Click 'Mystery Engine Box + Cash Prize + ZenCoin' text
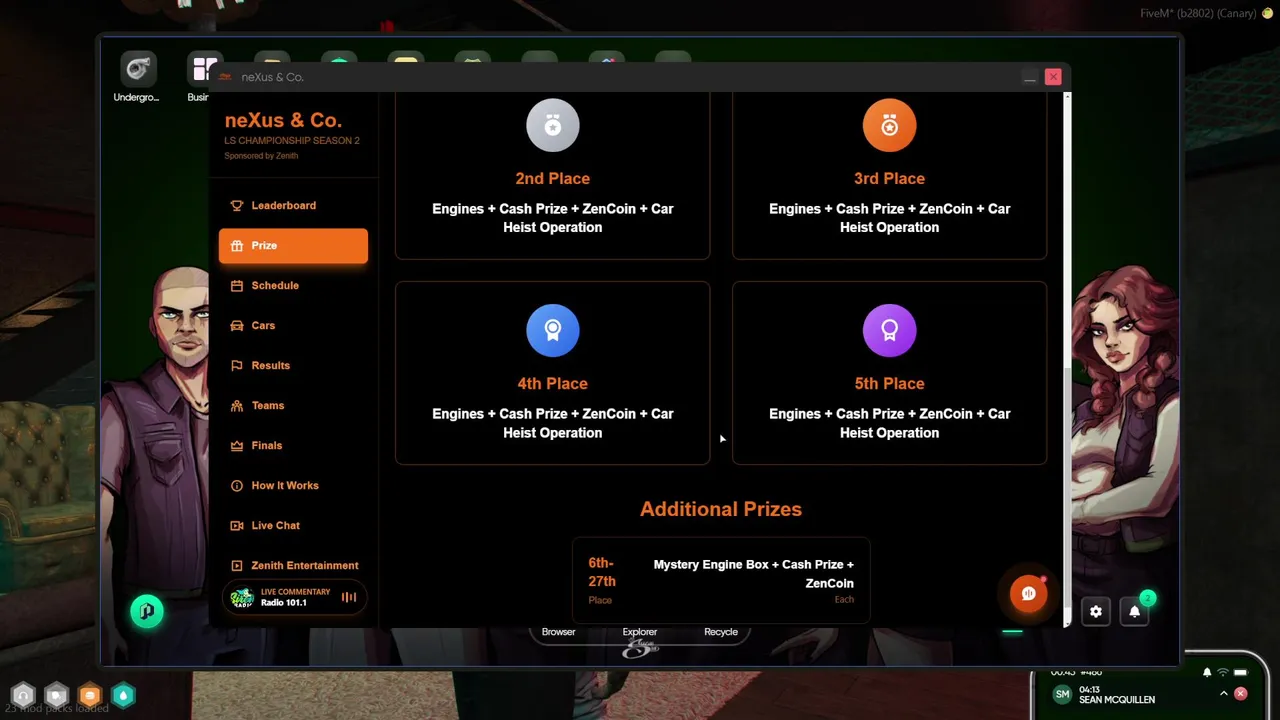The height and width of the screenshot is (720, 1280). click(754, 574)
